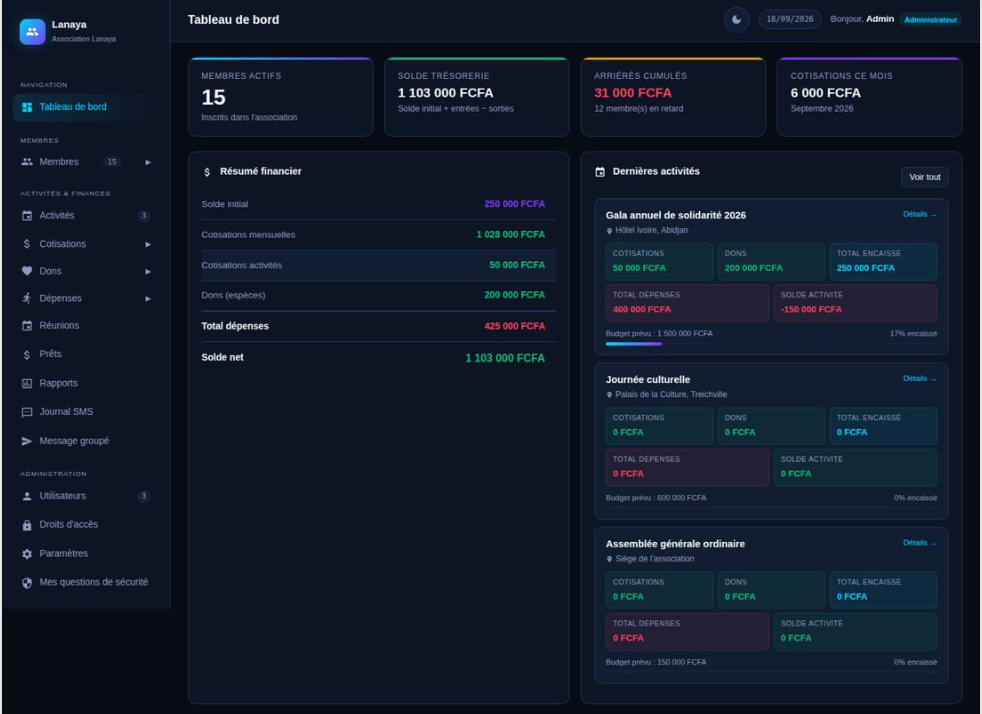Open Détails for Journée culturelle
Image resolution: width=982 pixels, height=714 pixels.
point(919,378)
